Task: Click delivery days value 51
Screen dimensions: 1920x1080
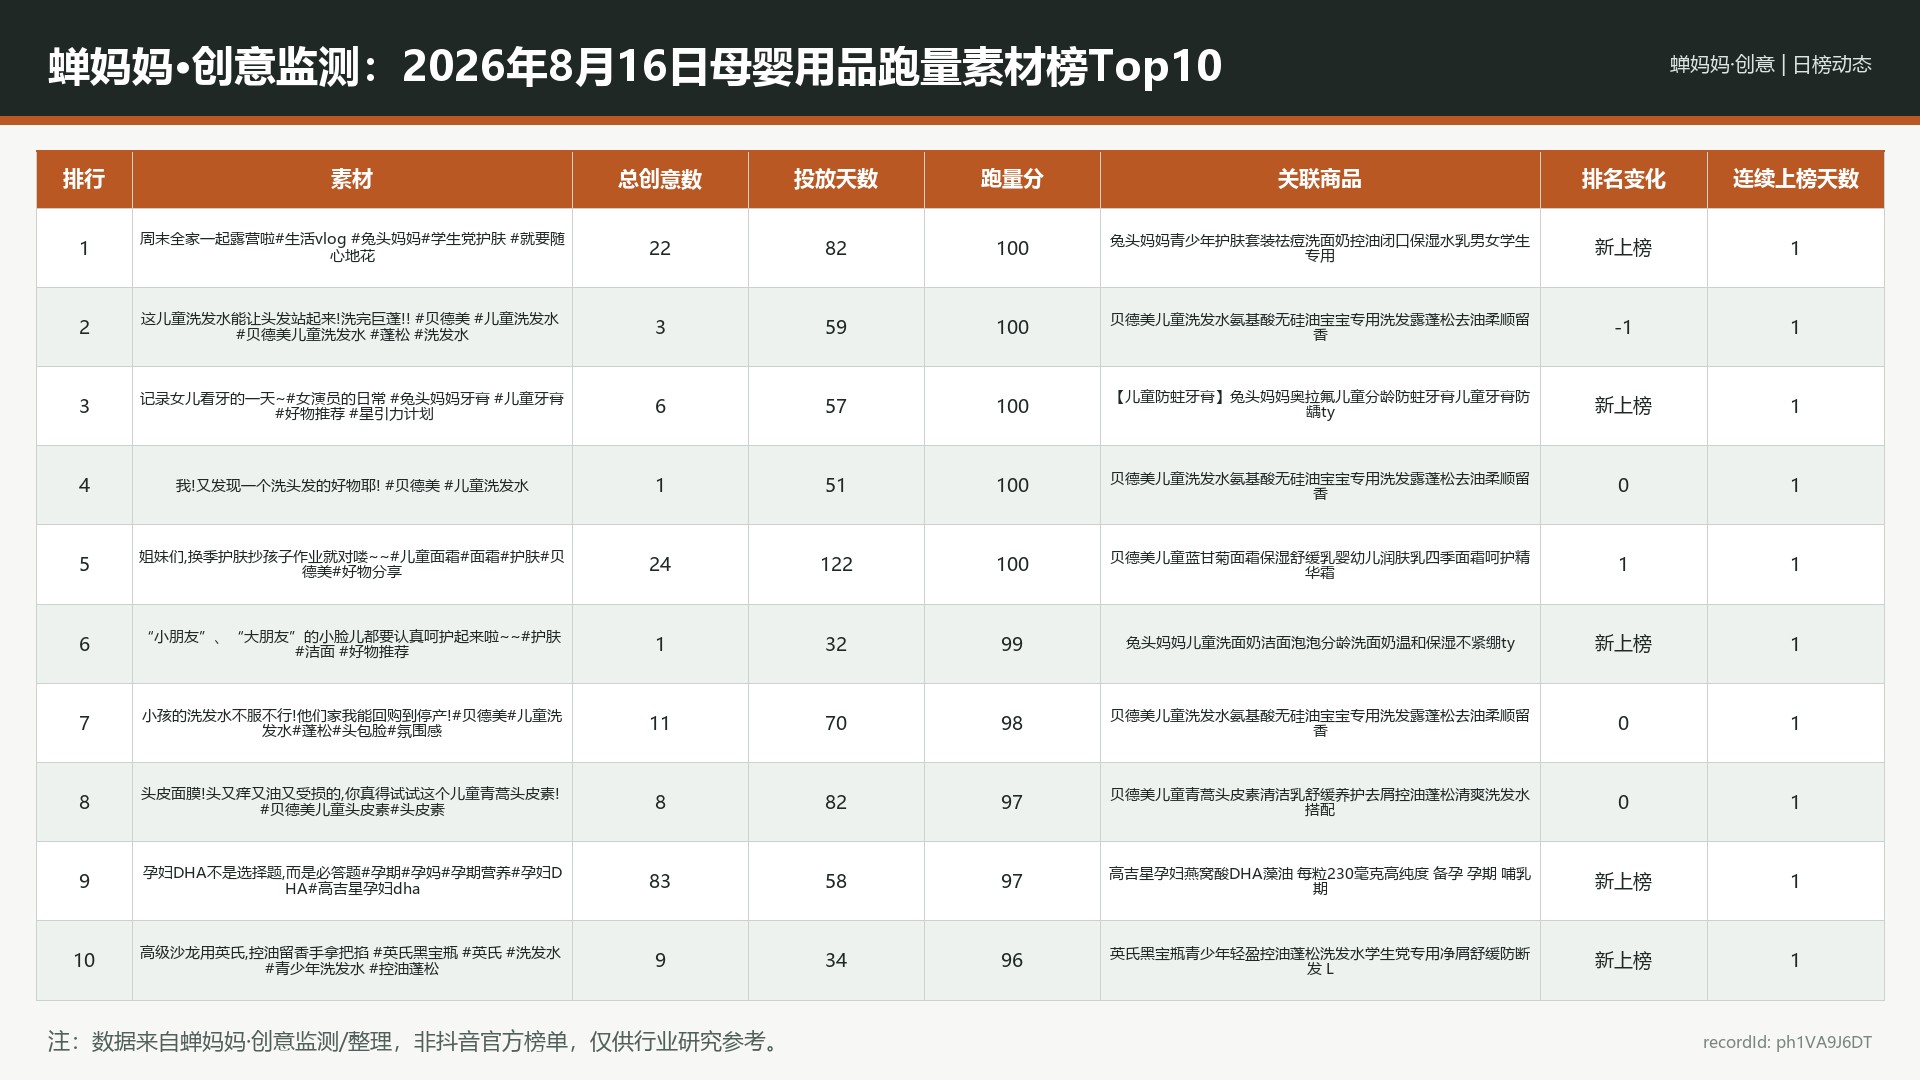Action: 836,485
